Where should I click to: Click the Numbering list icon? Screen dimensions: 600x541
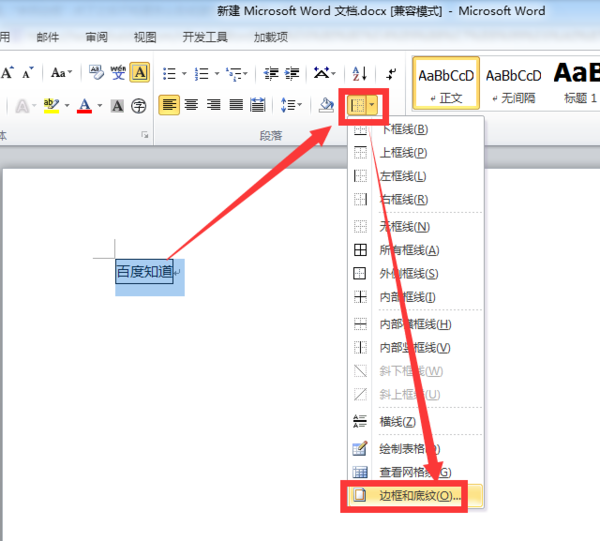[x=202, y=73]
